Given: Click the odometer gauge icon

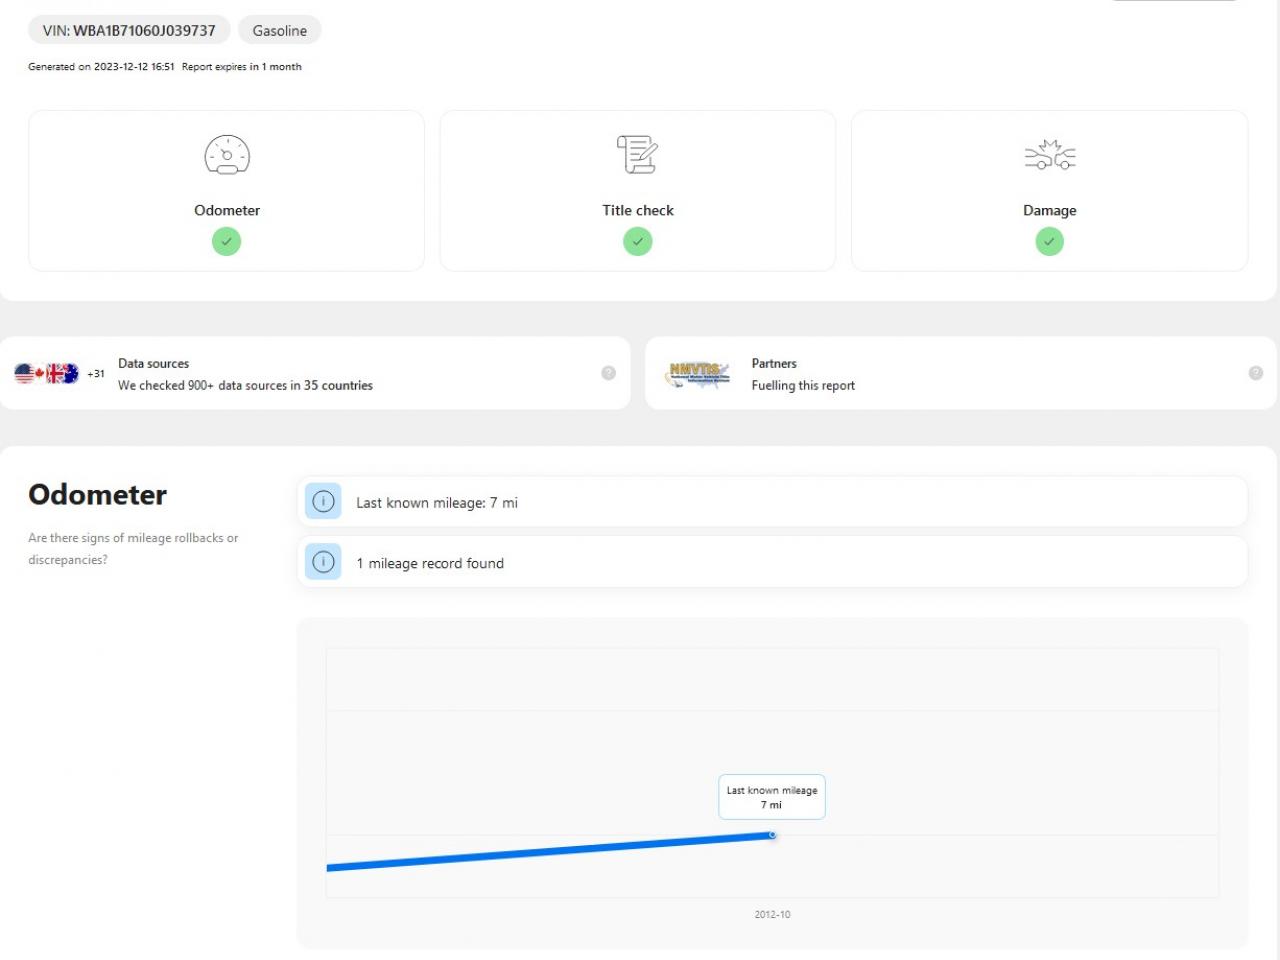Looking at the screenshot, I should (x=227, y=155).
